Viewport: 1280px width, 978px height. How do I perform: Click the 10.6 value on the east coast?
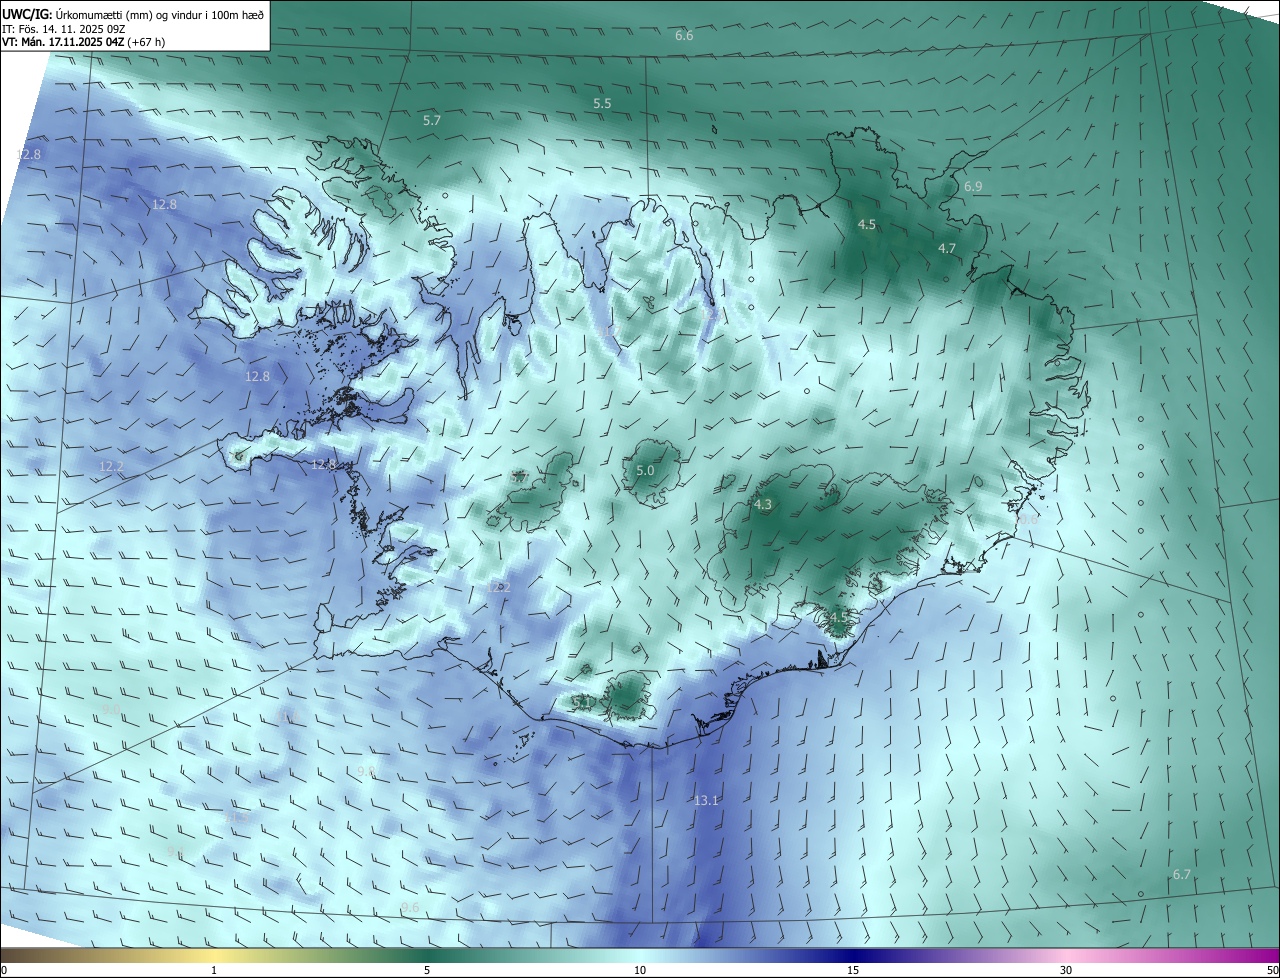click(1027, 519)
